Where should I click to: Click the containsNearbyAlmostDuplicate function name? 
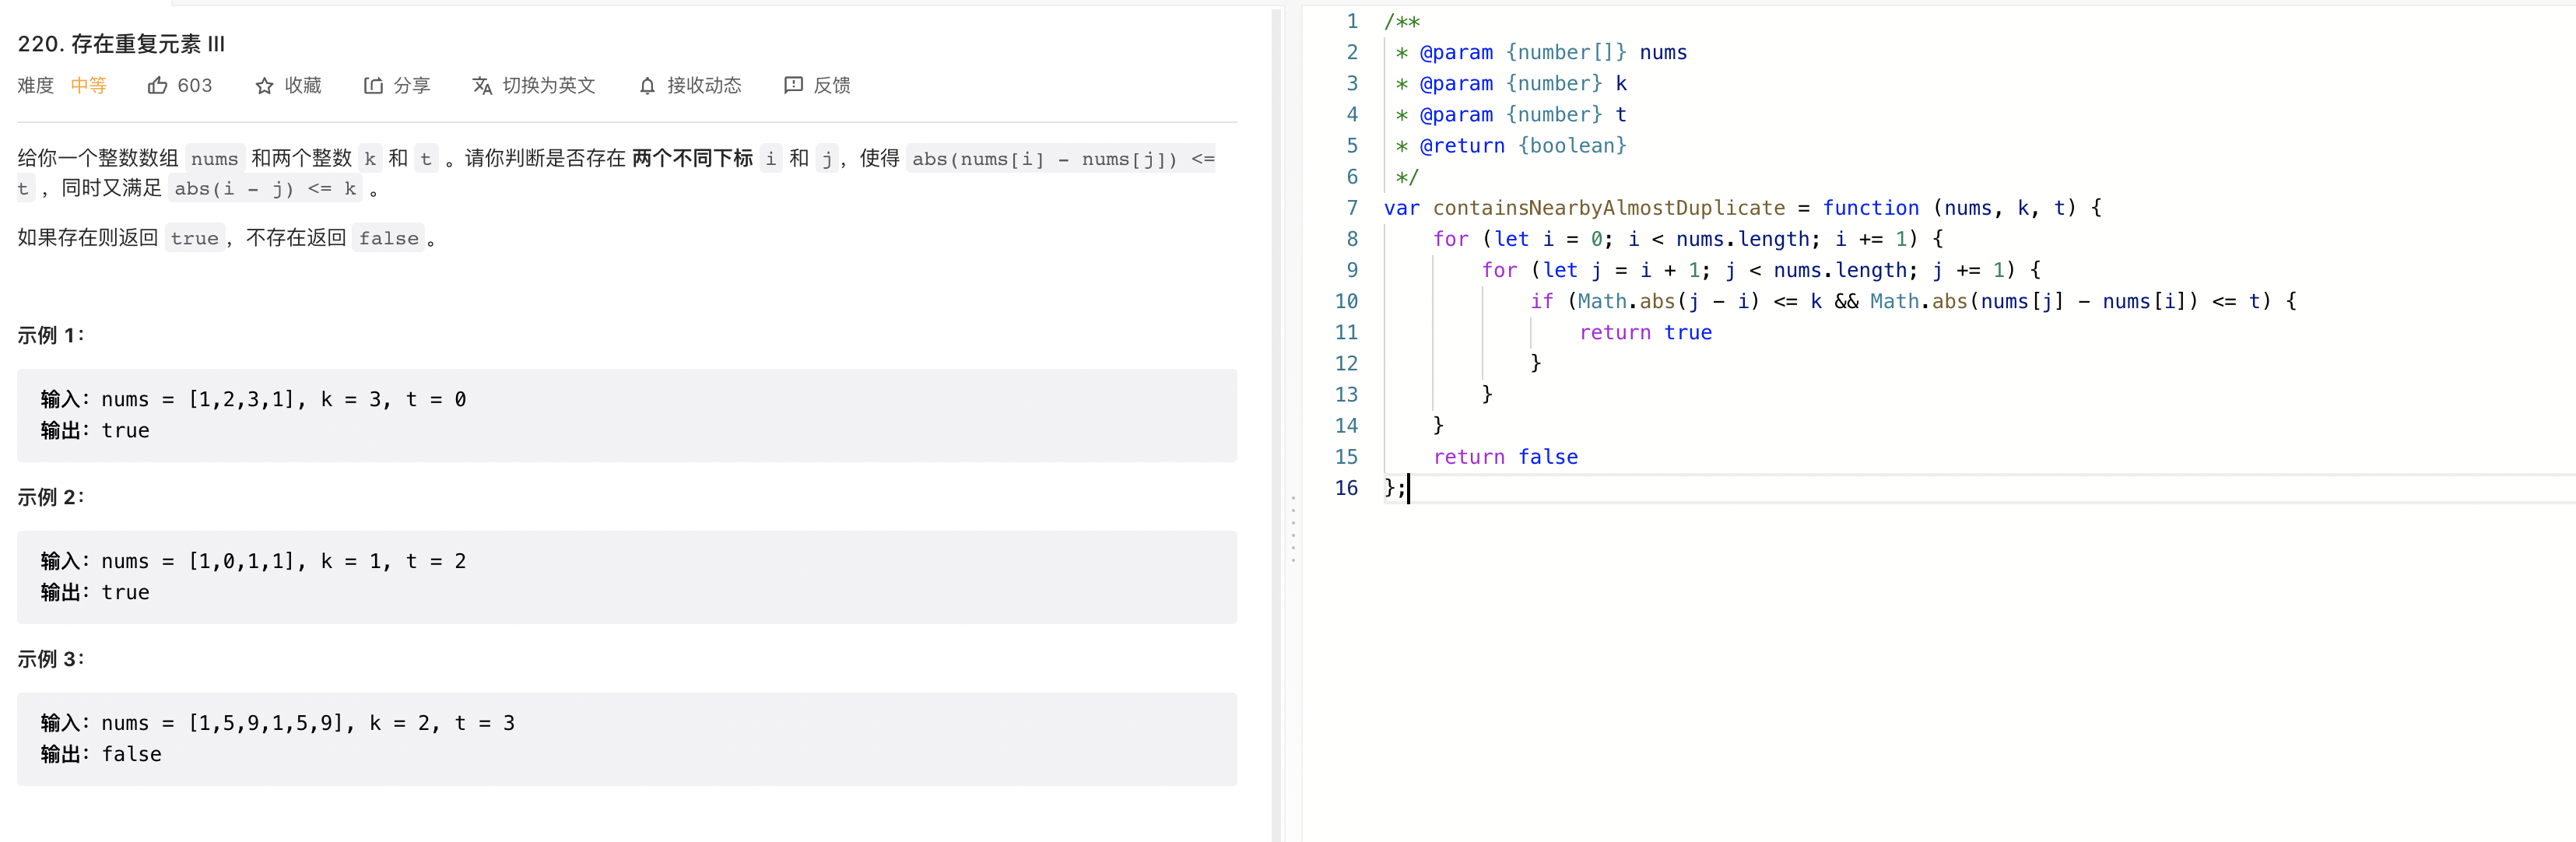[x=1609, y=208]
